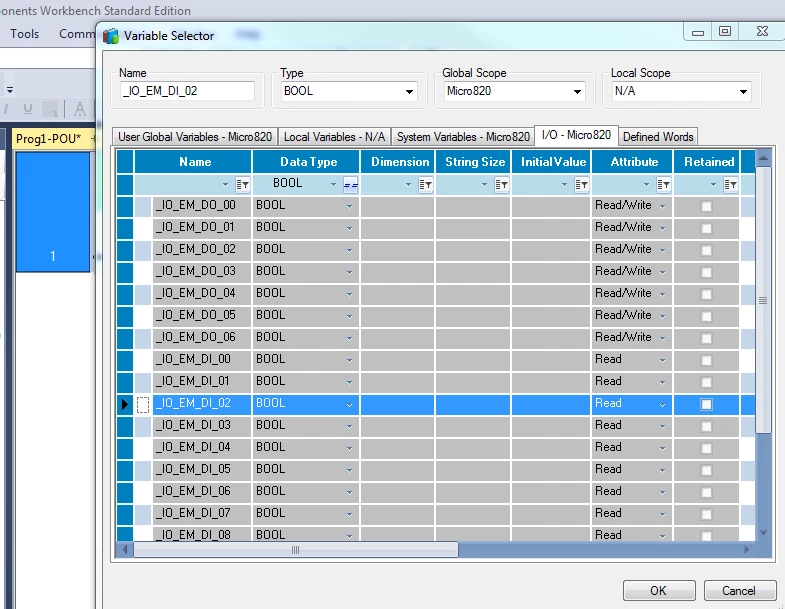Select the _IO_EM_DI_03 variable name
Image resolution: width=785 pixels, height=609 pixels.
(x=193, y=425)
